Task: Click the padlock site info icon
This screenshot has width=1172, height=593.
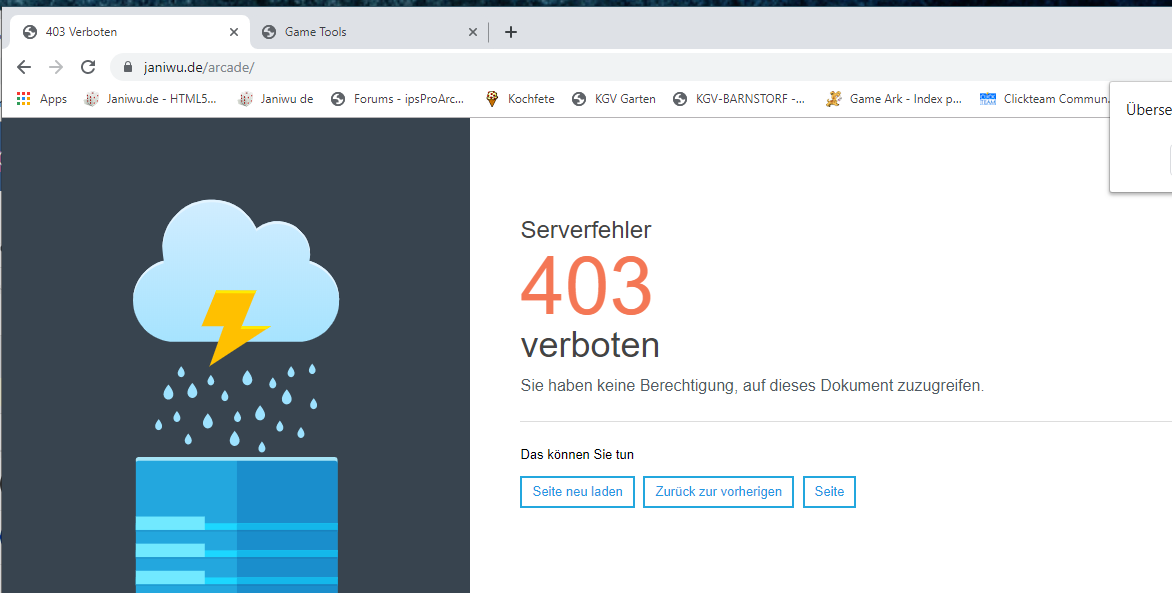Action: (x=128, y=67)
